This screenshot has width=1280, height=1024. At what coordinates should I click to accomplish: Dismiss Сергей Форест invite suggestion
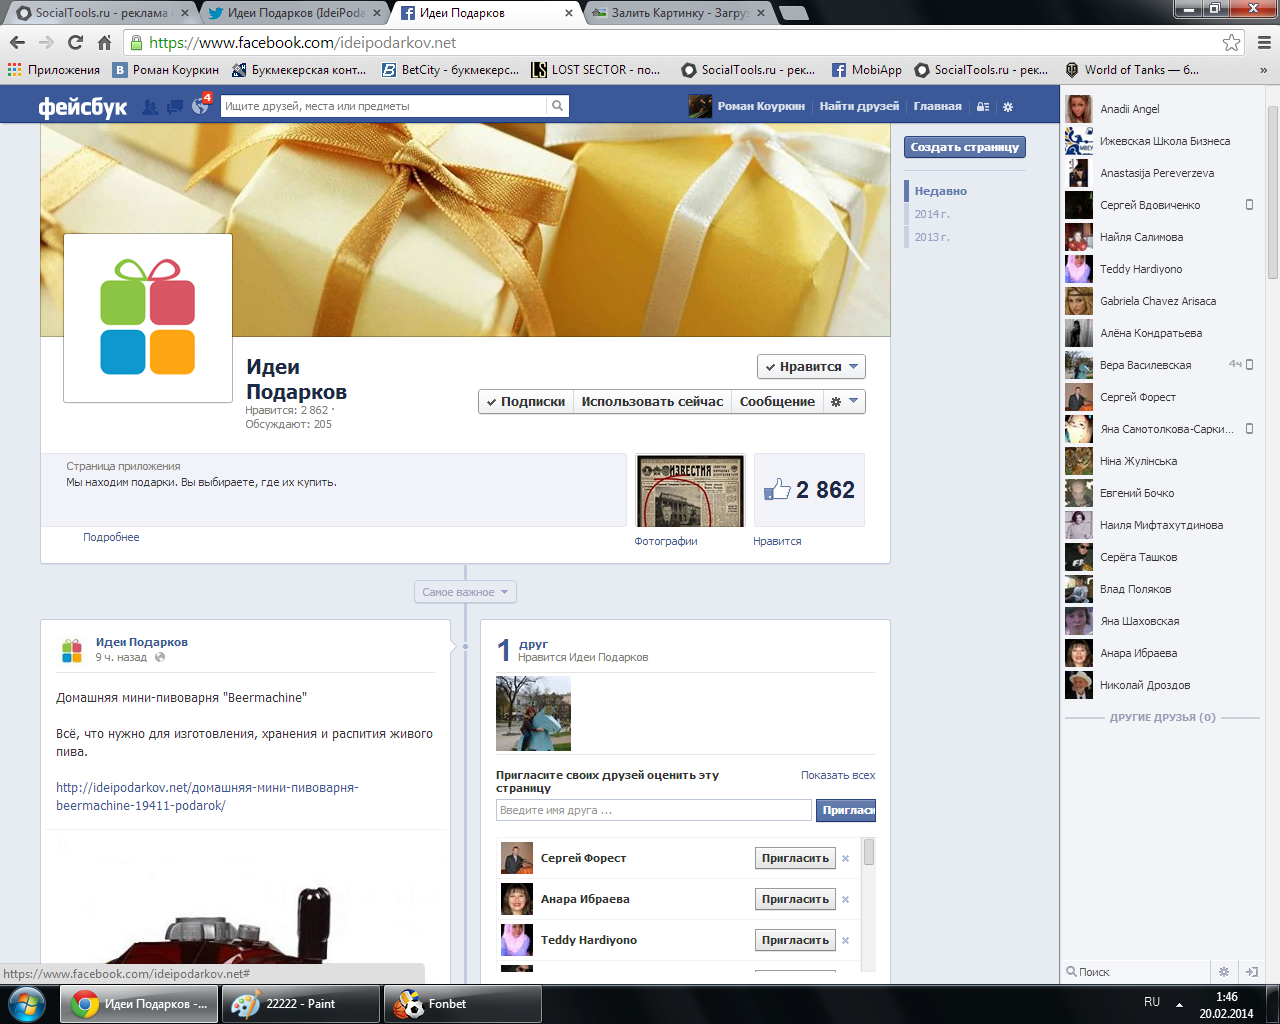pyautogui.click(x=845, y=858)
